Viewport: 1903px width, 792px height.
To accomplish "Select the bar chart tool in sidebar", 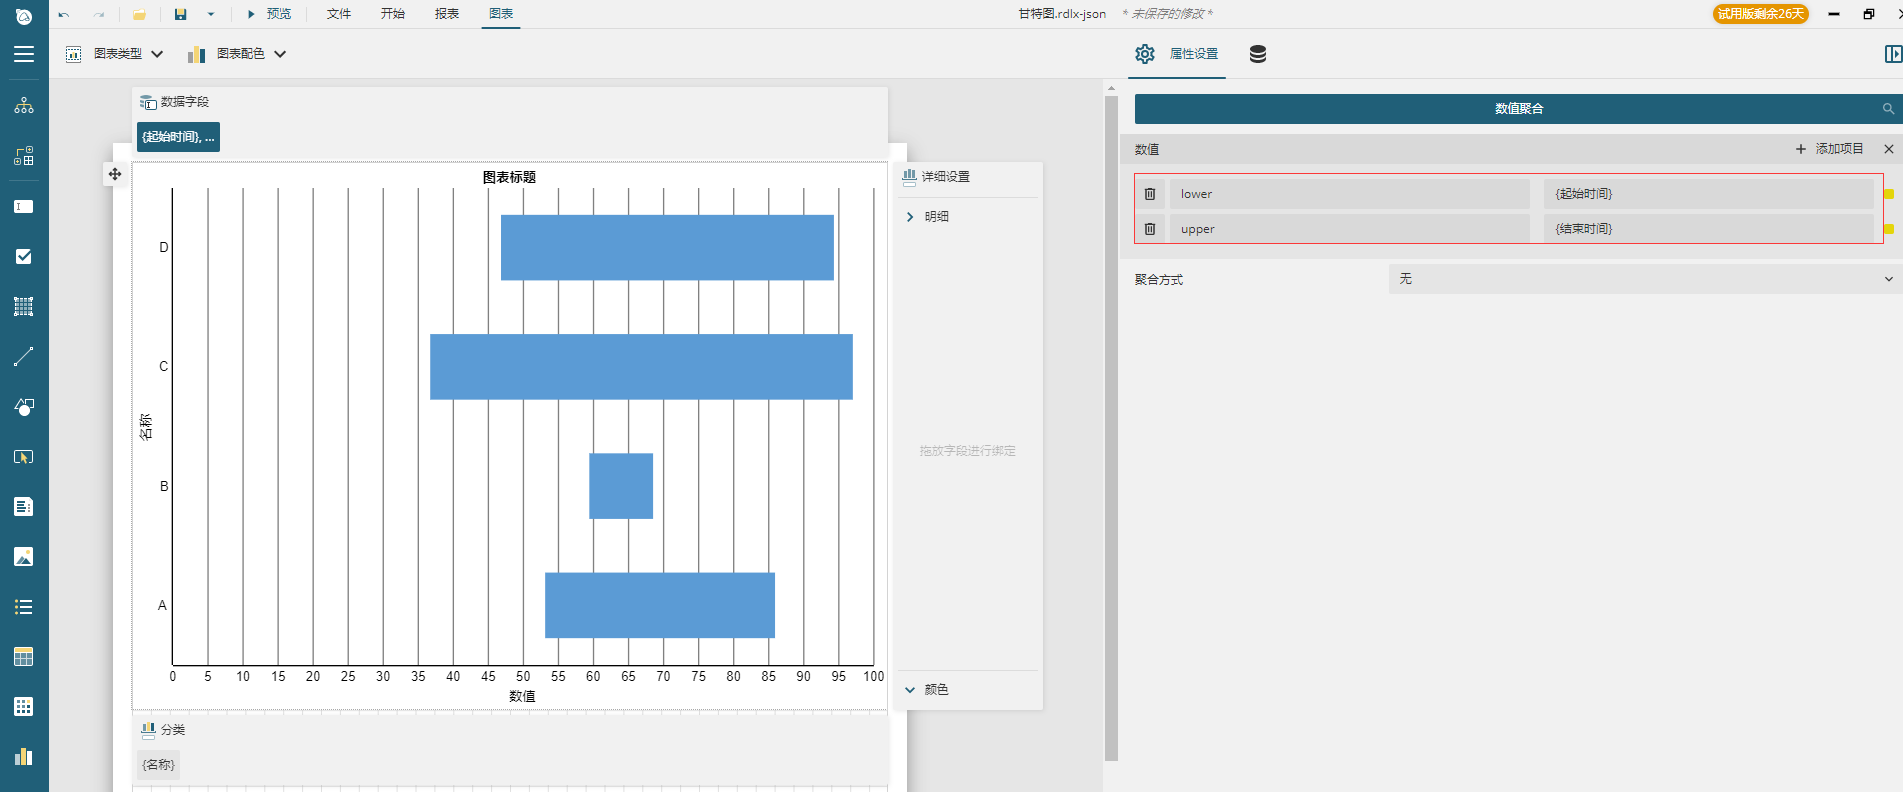I will (24, 757).
